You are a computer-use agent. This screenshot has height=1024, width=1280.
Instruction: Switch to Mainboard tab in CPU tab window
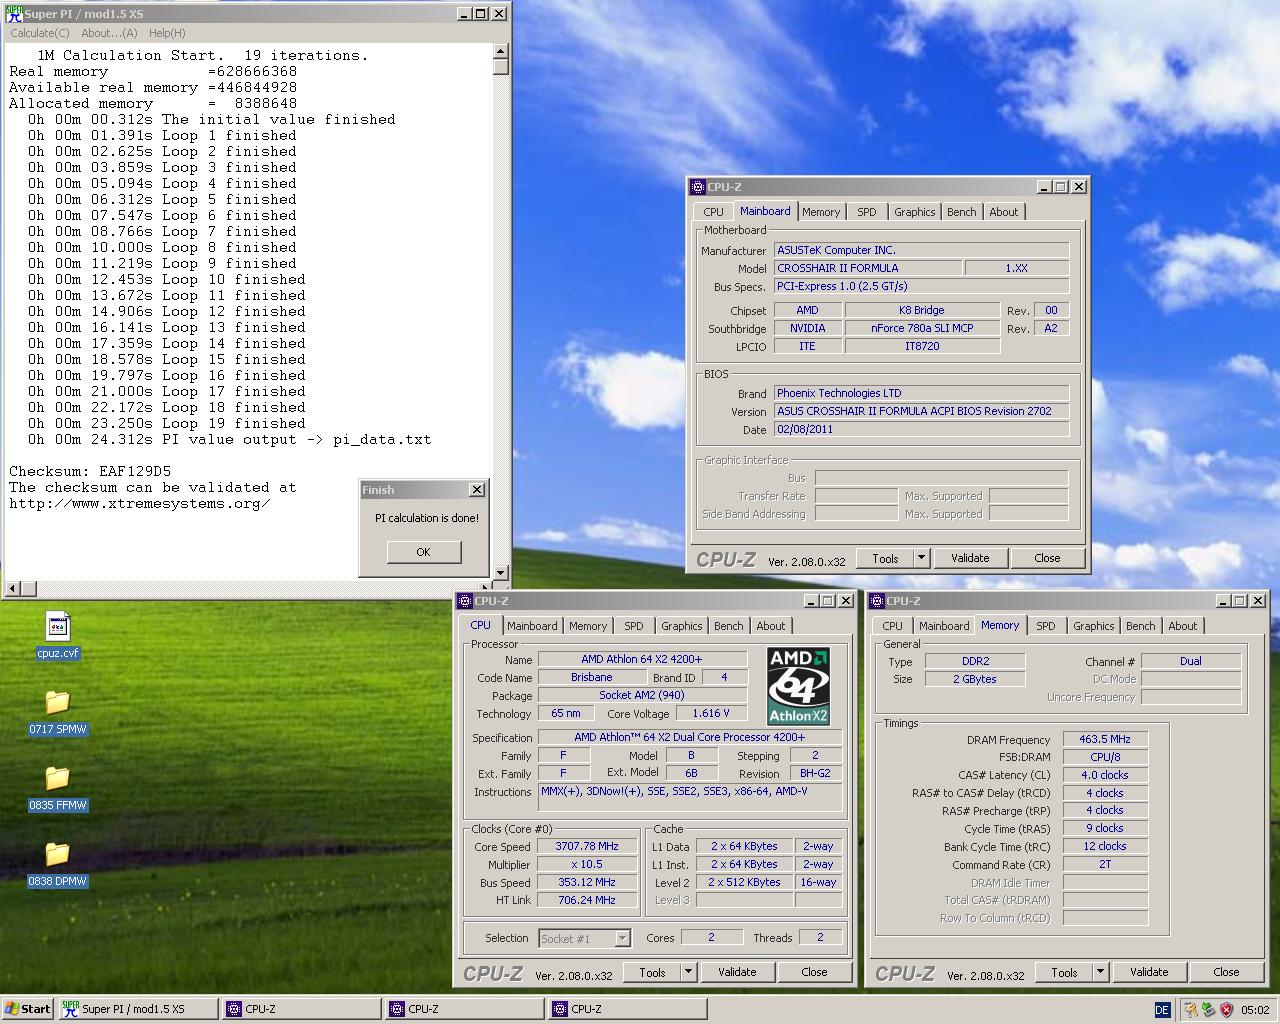click(x=532, y=626)
